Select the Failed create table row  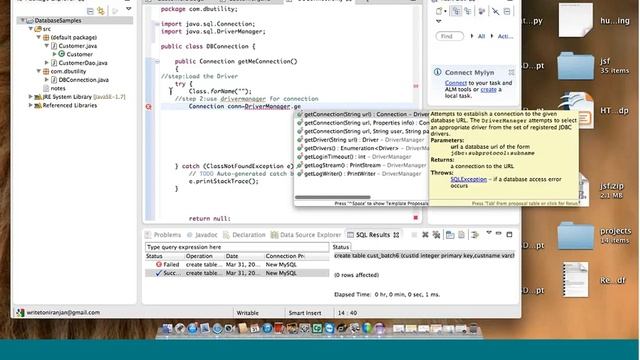[x=237, y=264]
